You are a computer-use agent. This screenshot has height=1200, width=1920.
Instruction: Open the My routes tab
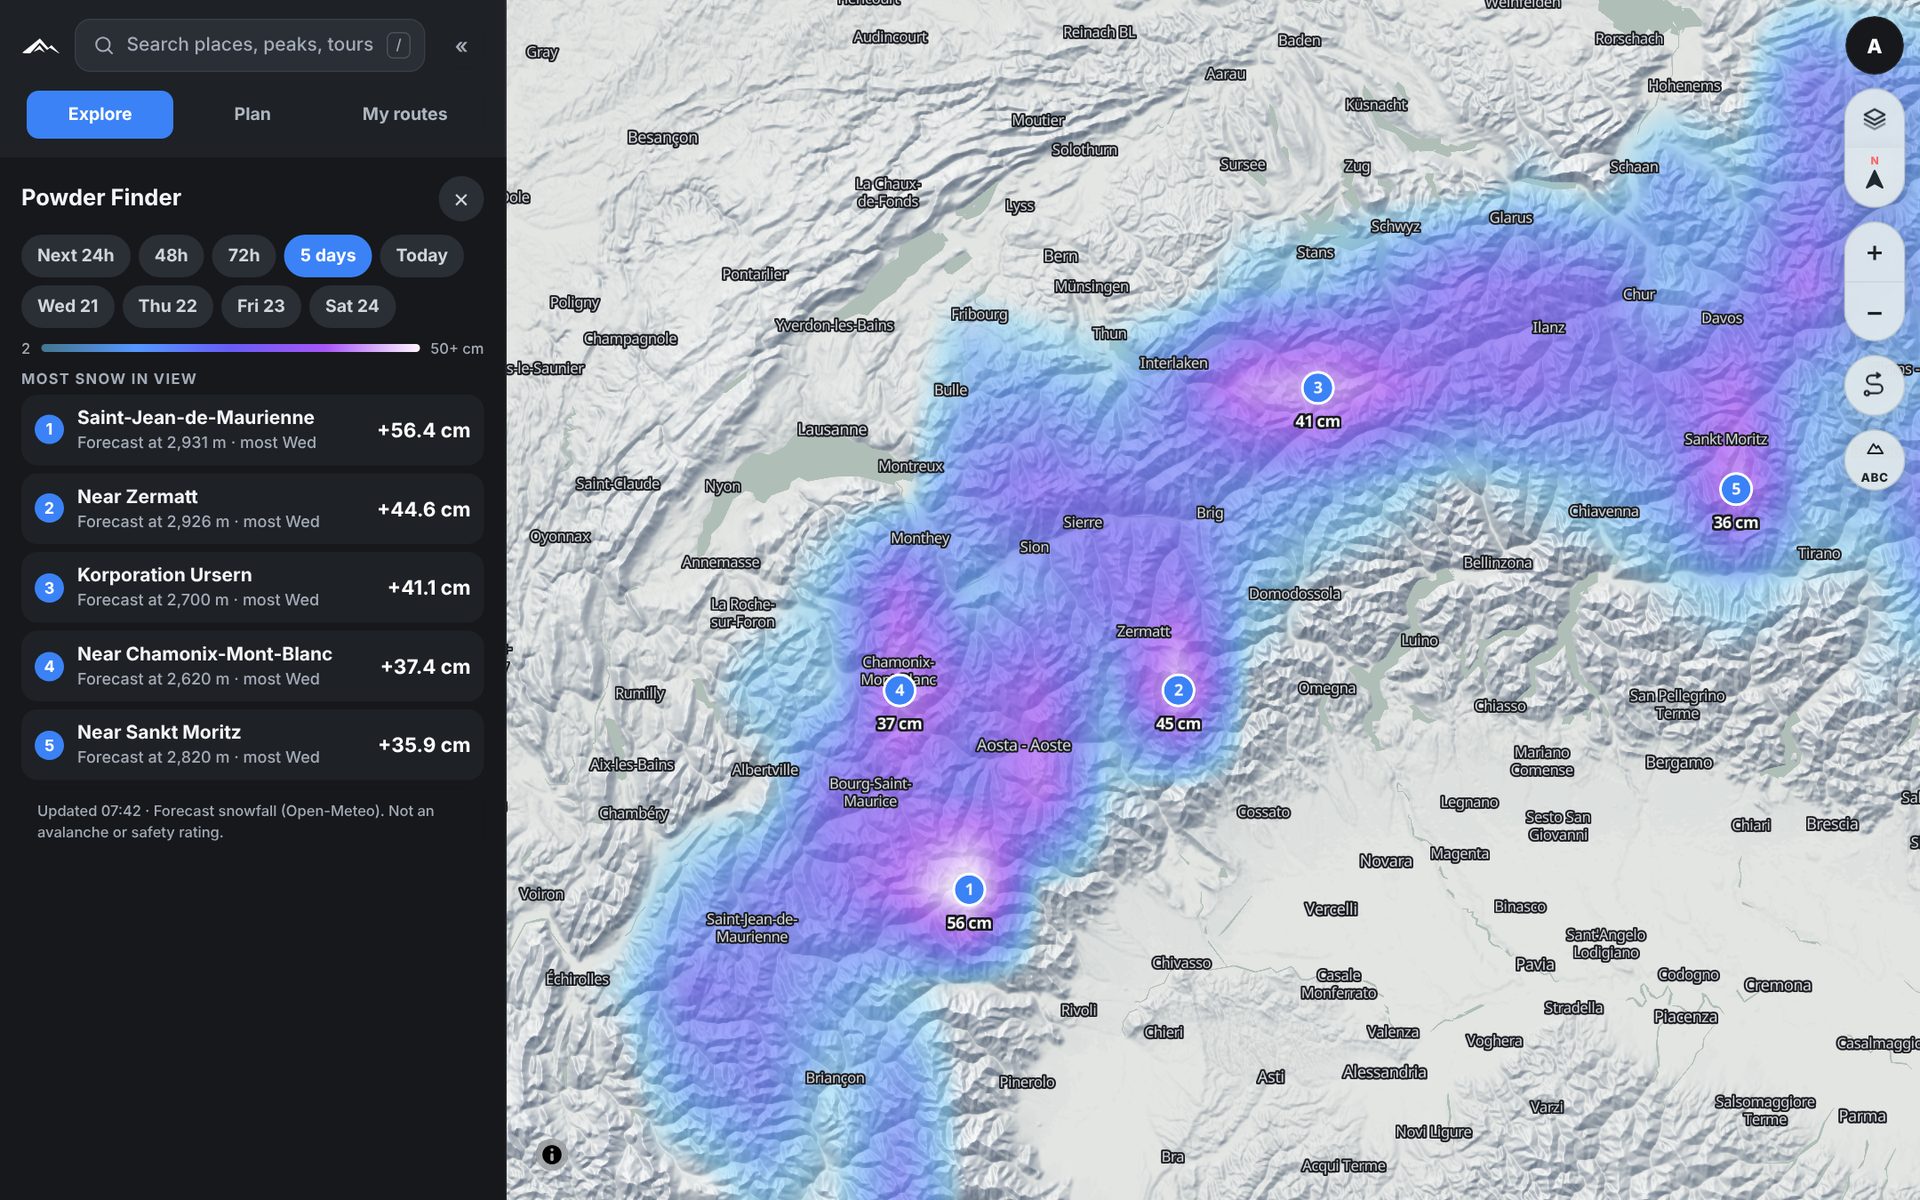(x=404, y=114)
